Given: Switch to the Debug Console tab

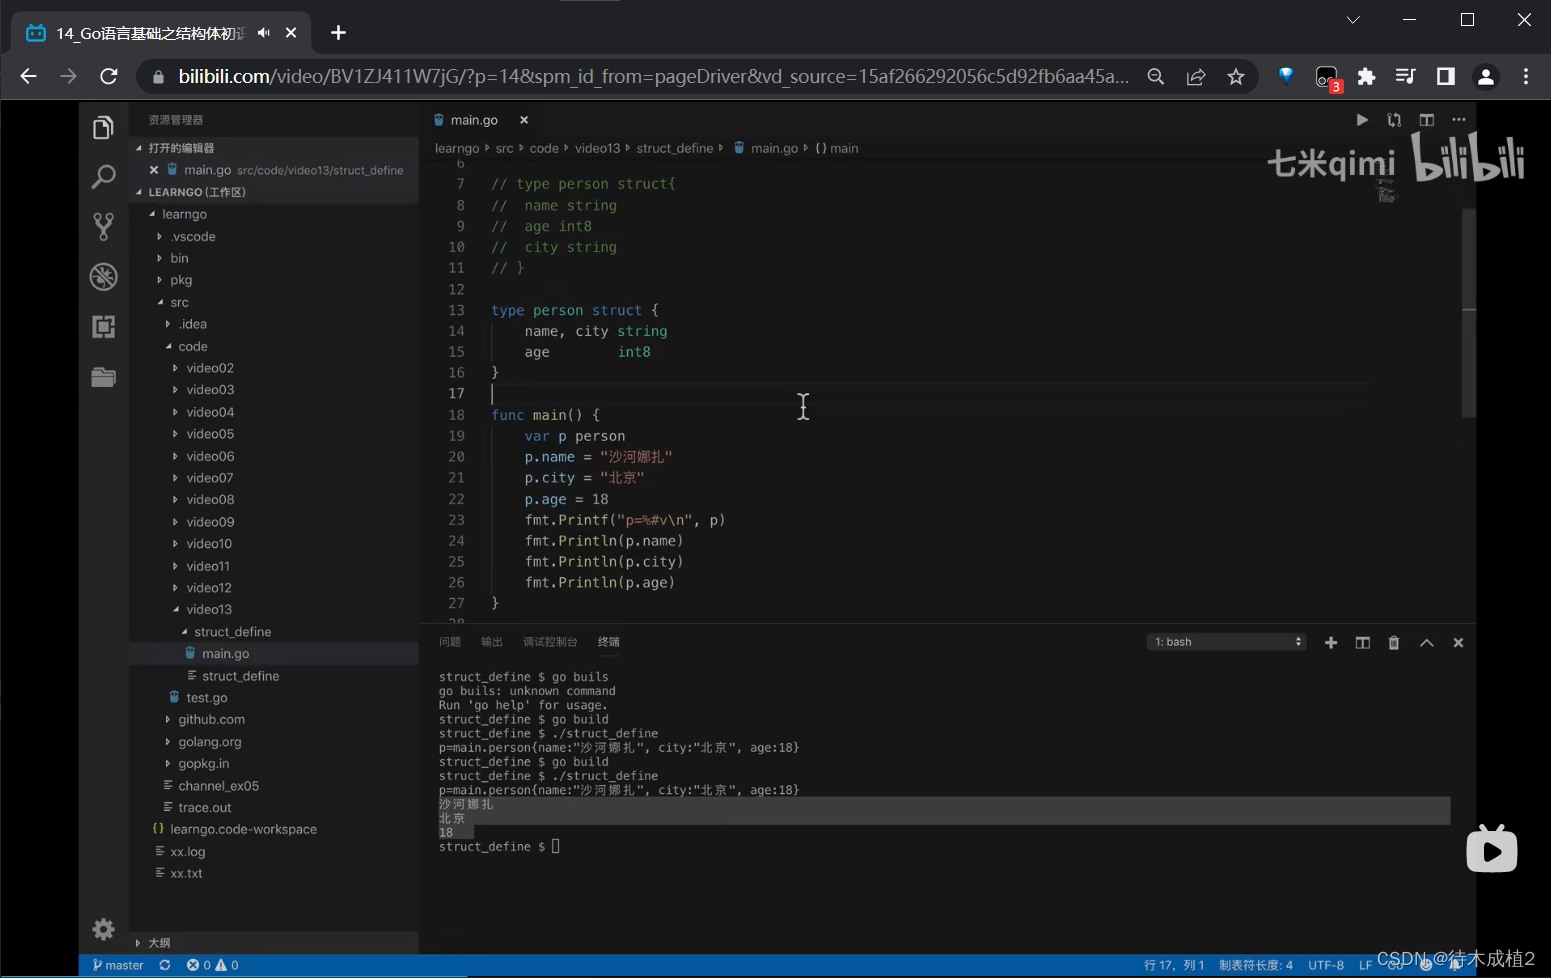Looking at the screenshot, I should click(550, 642).
